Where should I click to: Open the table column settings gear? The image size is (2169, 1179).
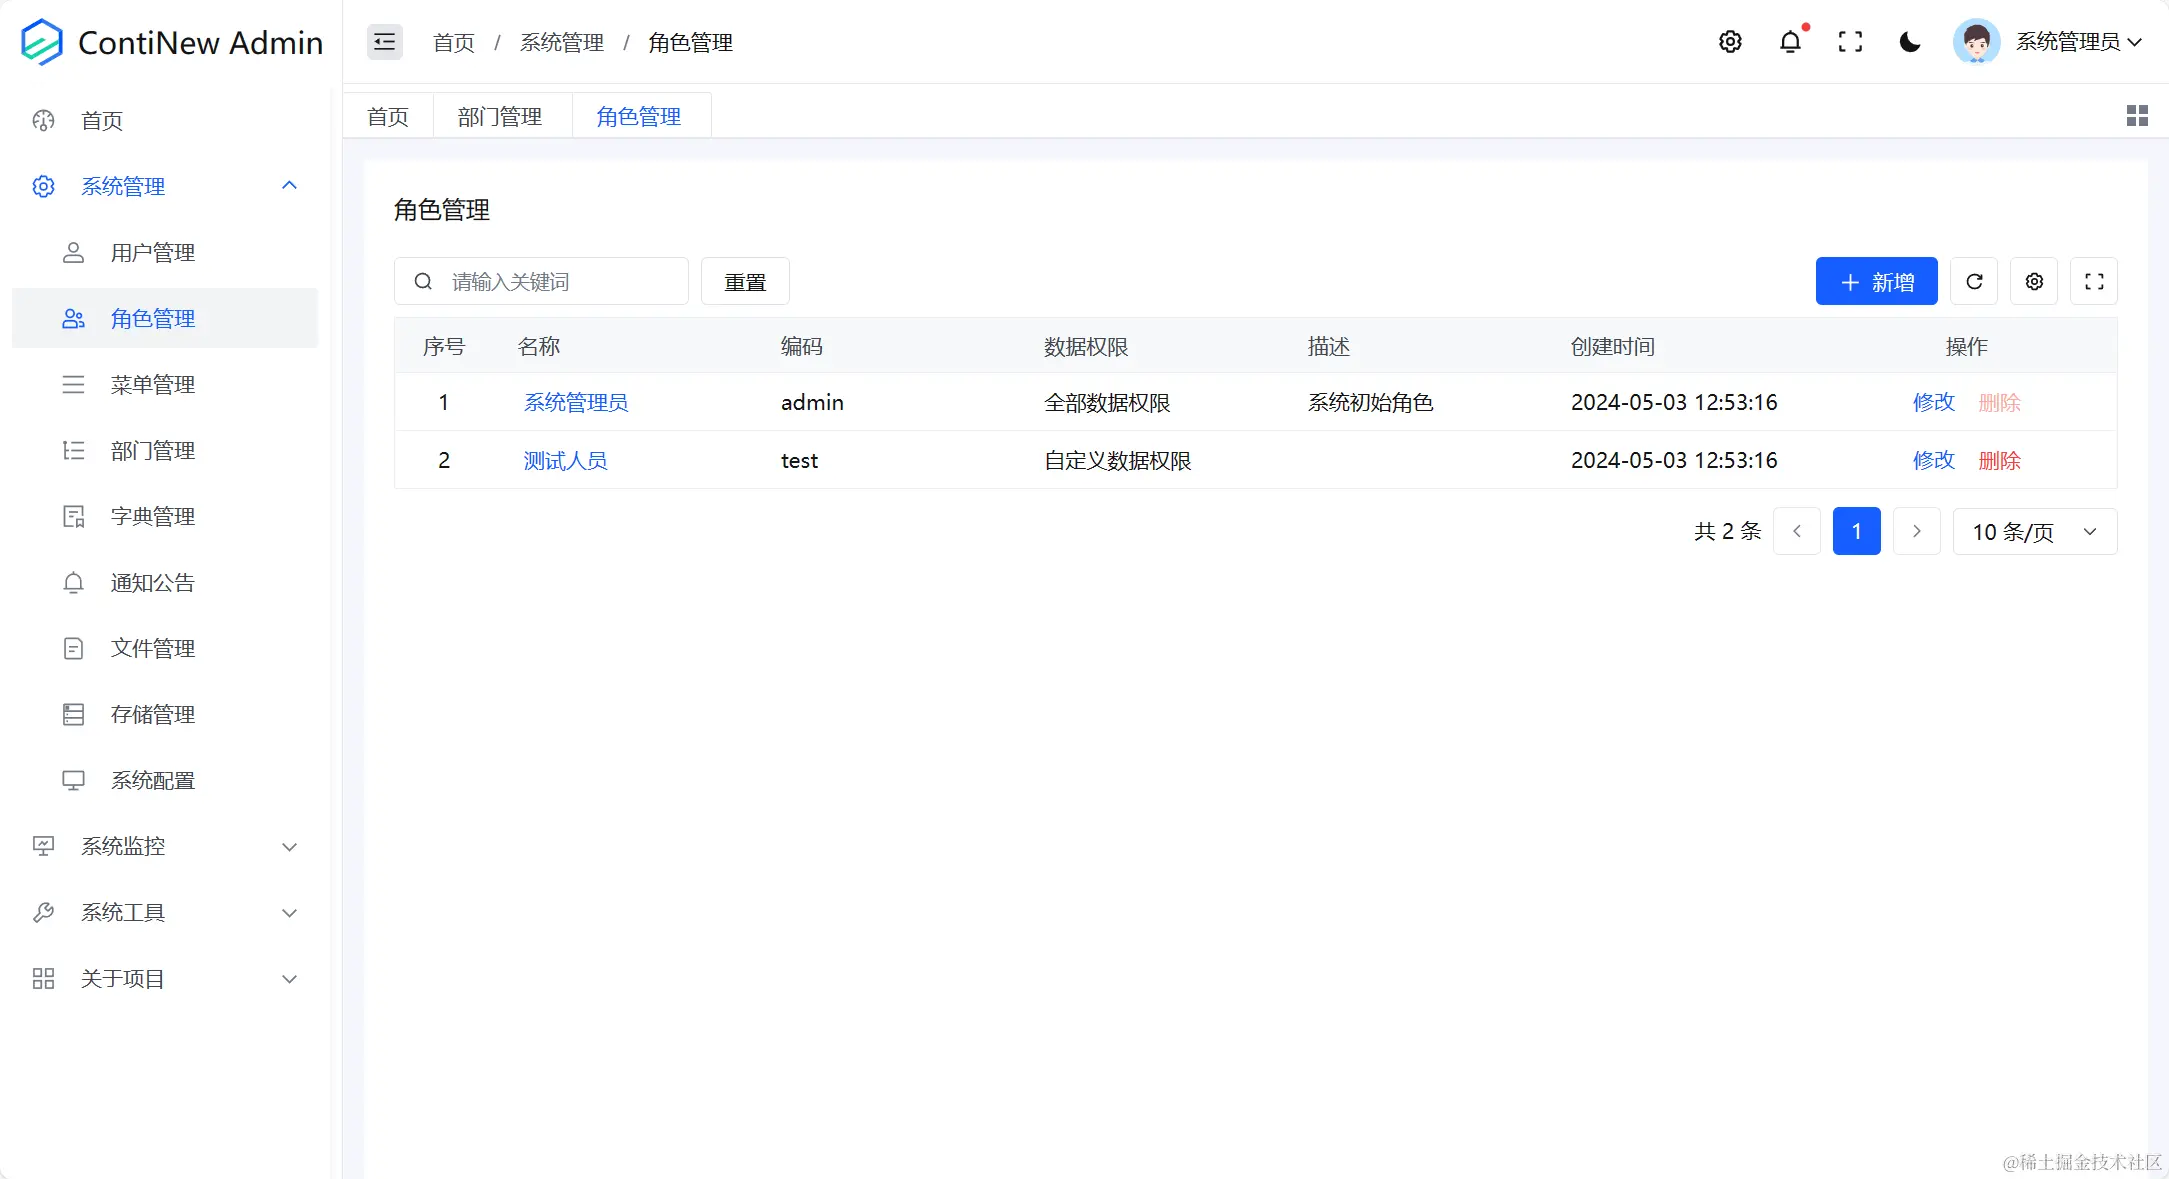coord(2033,281)
